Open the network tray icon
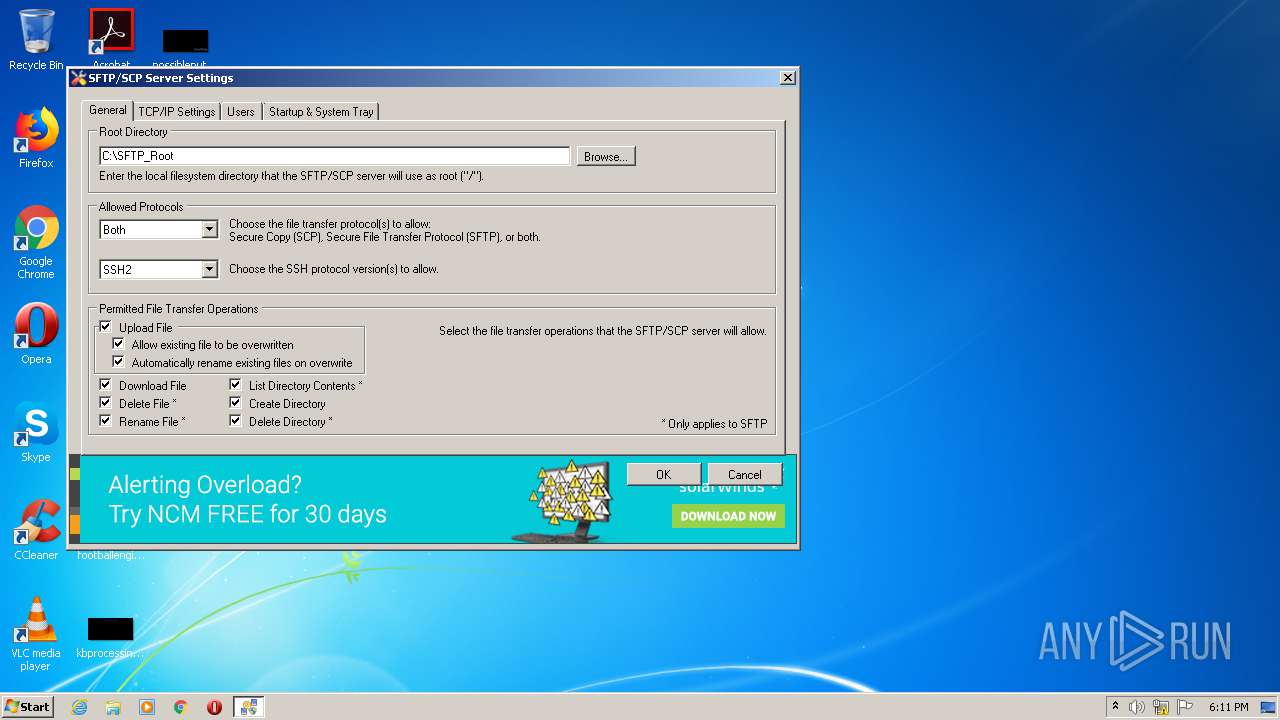This screenshot has height=720, width=1280. click(1161, 707)
